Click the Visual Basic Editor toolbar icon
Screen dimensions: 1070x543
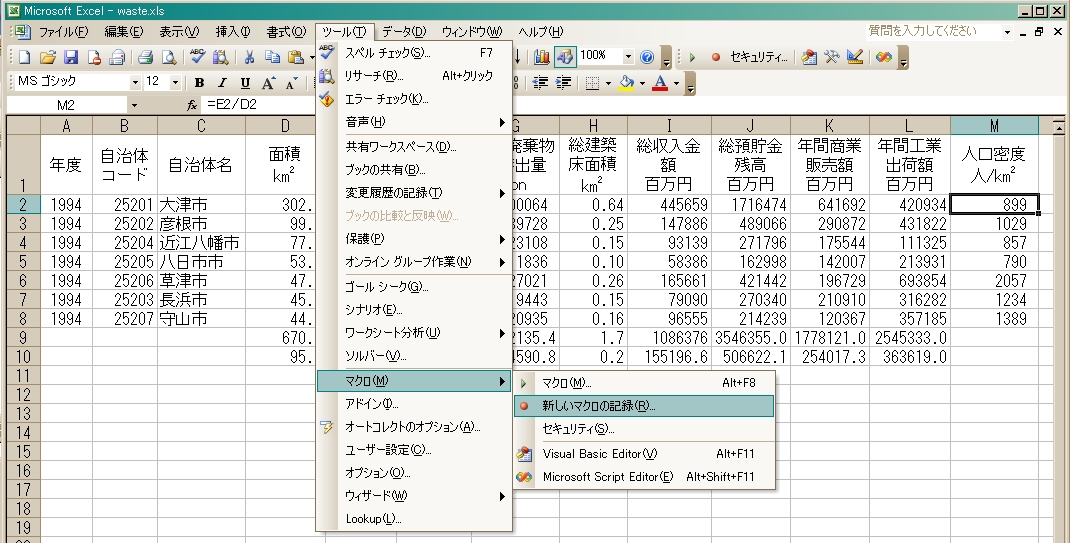[808, 57]
